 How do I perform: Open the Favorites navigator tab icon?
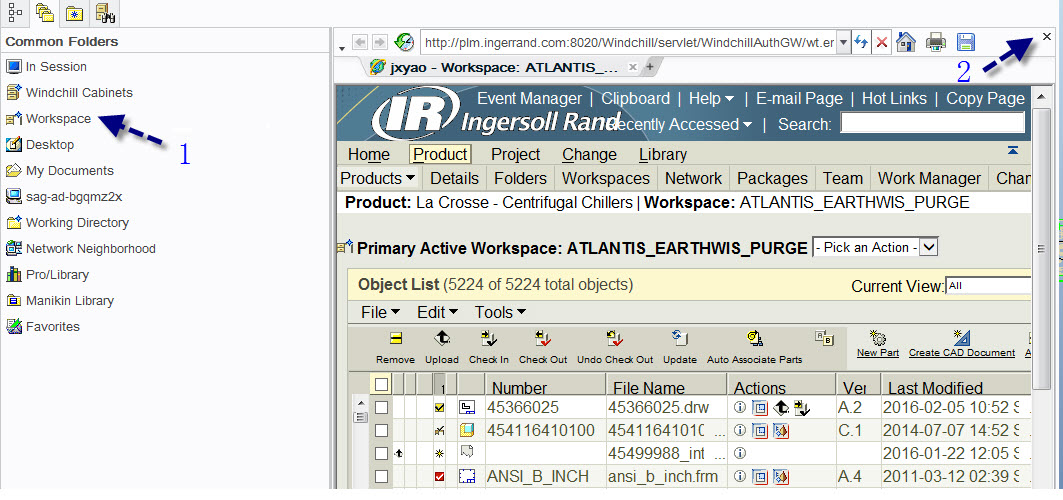74,12
